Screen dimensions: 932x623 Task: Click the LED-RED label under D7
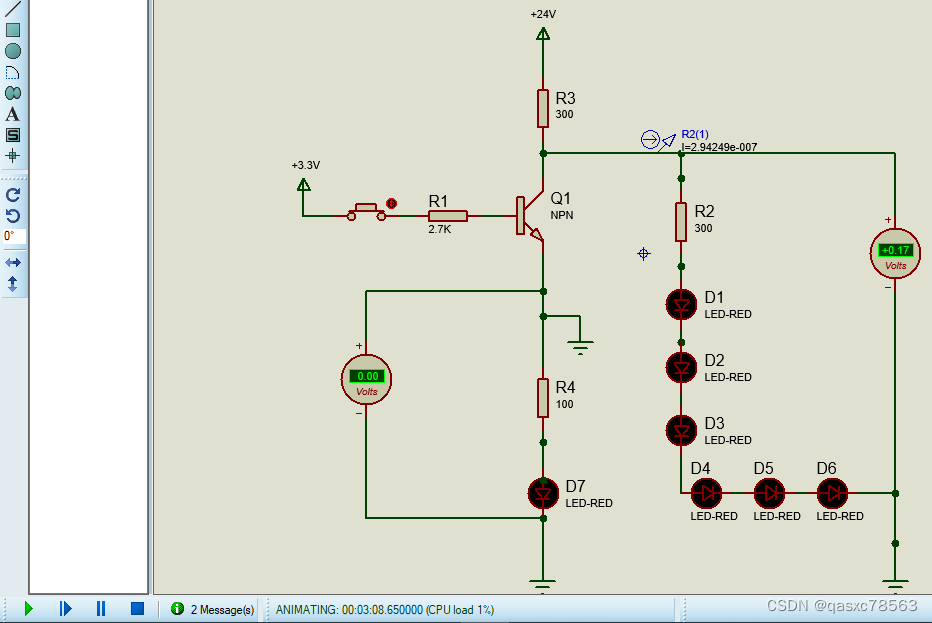pos(589,503)
